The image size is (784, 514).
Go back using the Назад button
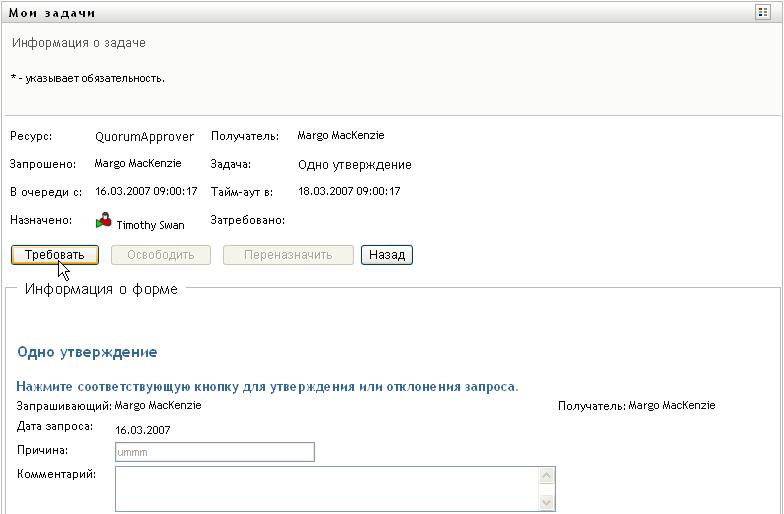coord(386,255)
